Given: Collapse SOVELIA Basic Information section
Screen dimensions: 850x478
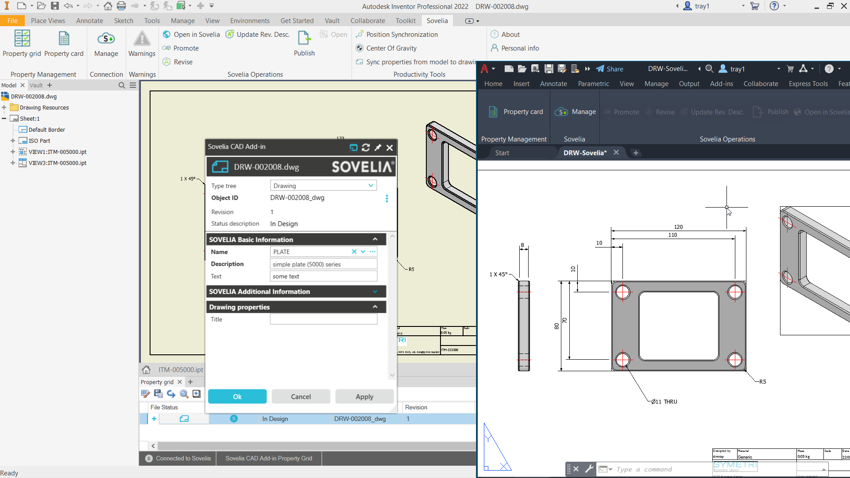Looking at the screenshot, I should (x=375, y=239).
